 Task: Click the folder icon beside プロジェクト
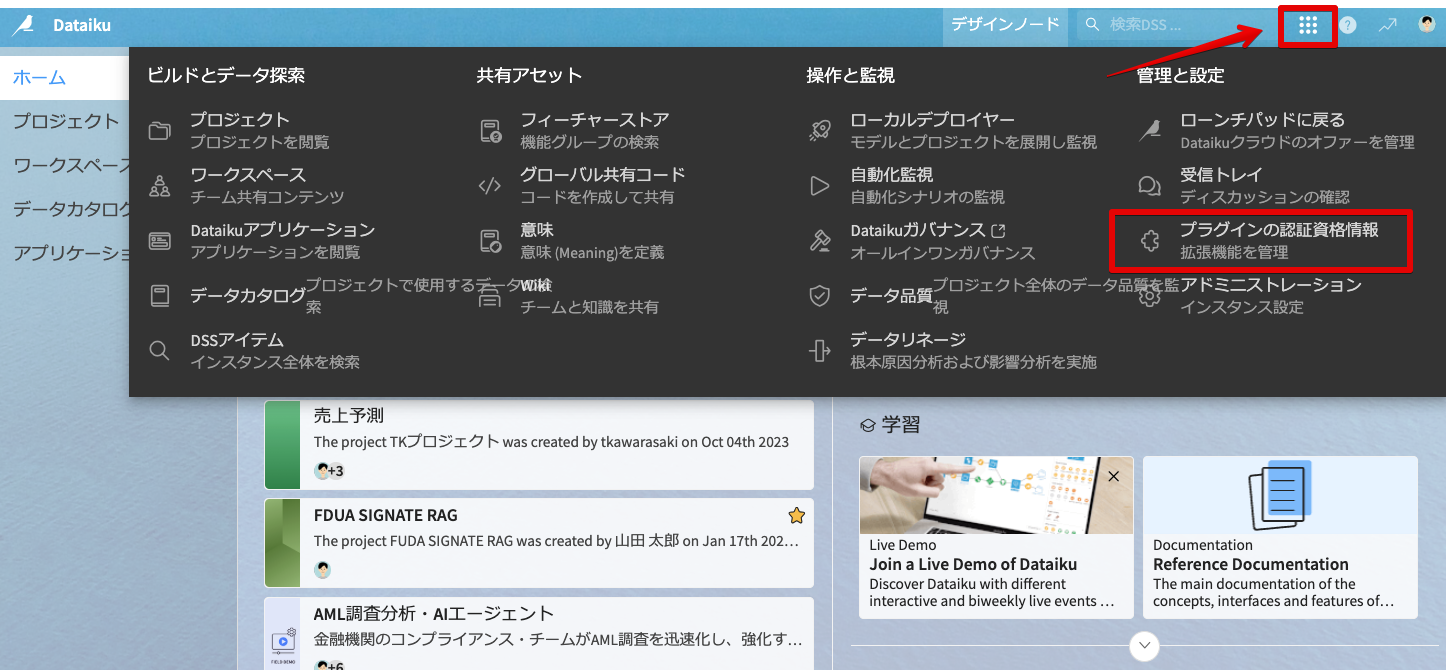159,130
